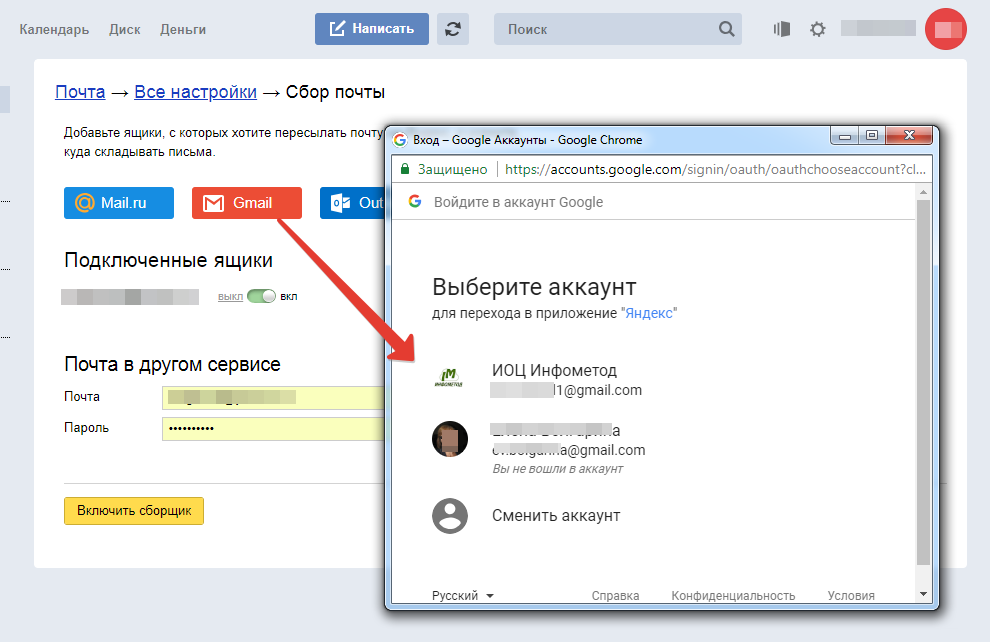This screenshot has height=642, width=990.
Task: Maximize the Google Chrome popup window
Action: point(872,136)
